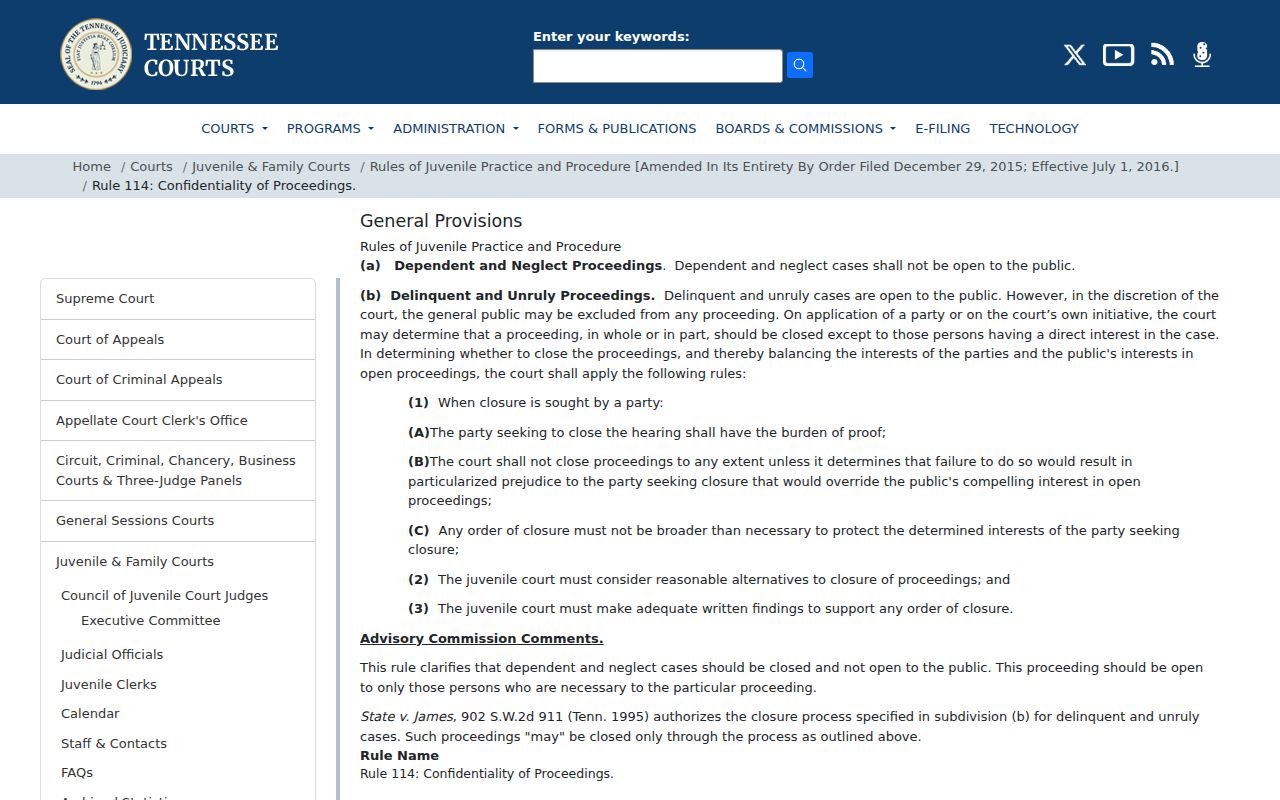The width and height of the screenshot is (1280, 800).
Task: Expand the PROGRAMS dropdown menu
Action: (330, 128)
